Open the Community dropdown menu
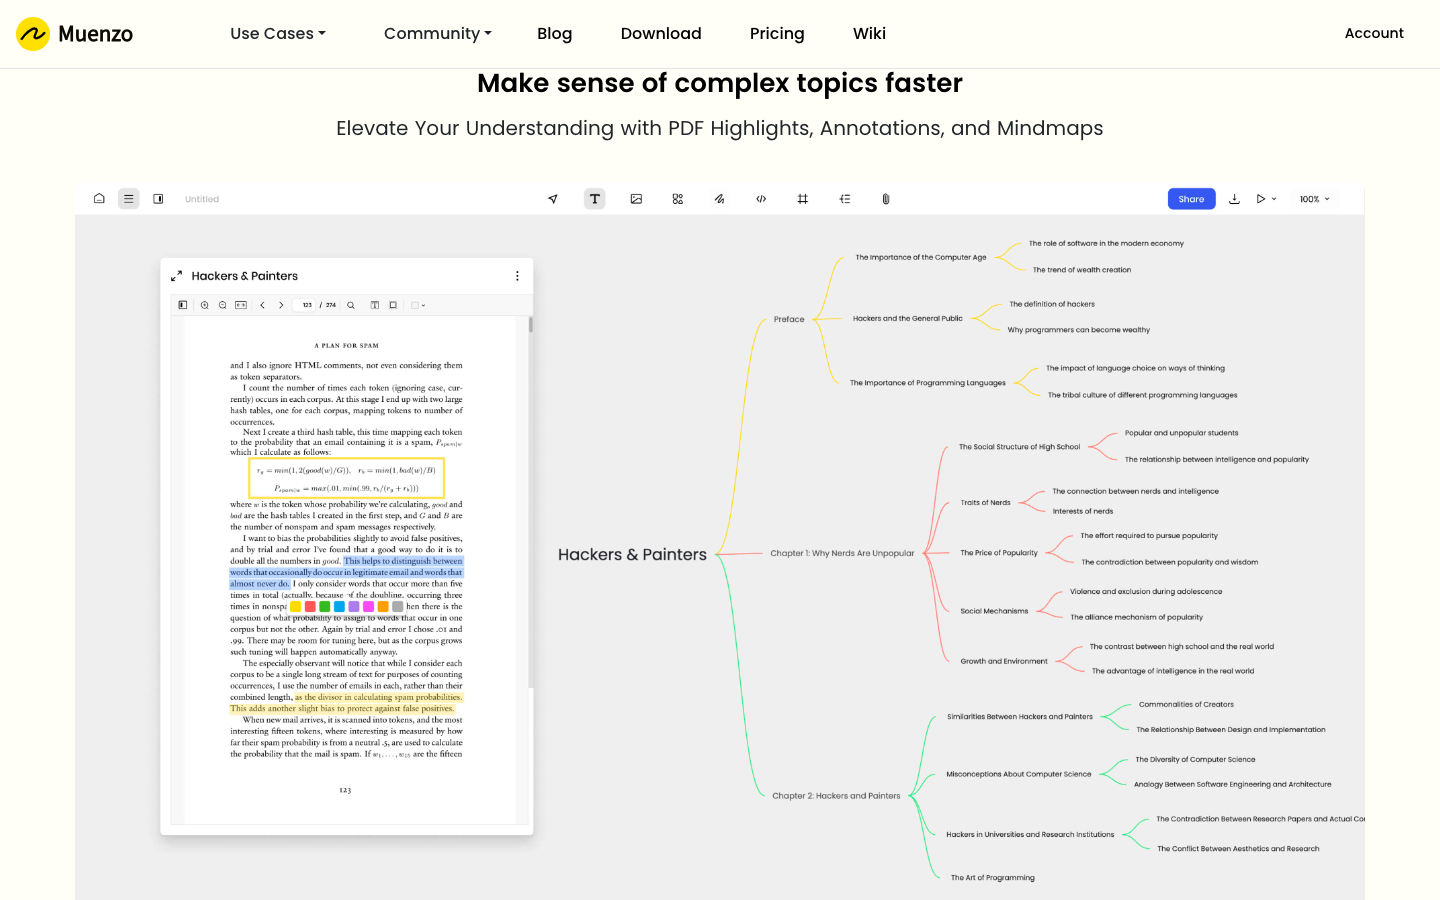The width and height of the screenshot is (1440, 900). [x=437, y=34]
